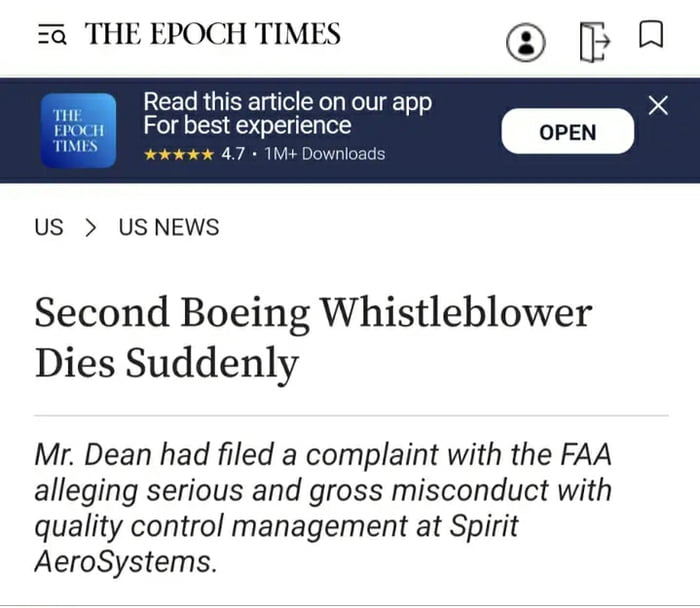Screen dimensions: 700x608
Task: Click the 1M+ Downloads label
Action: click(325, 154)
